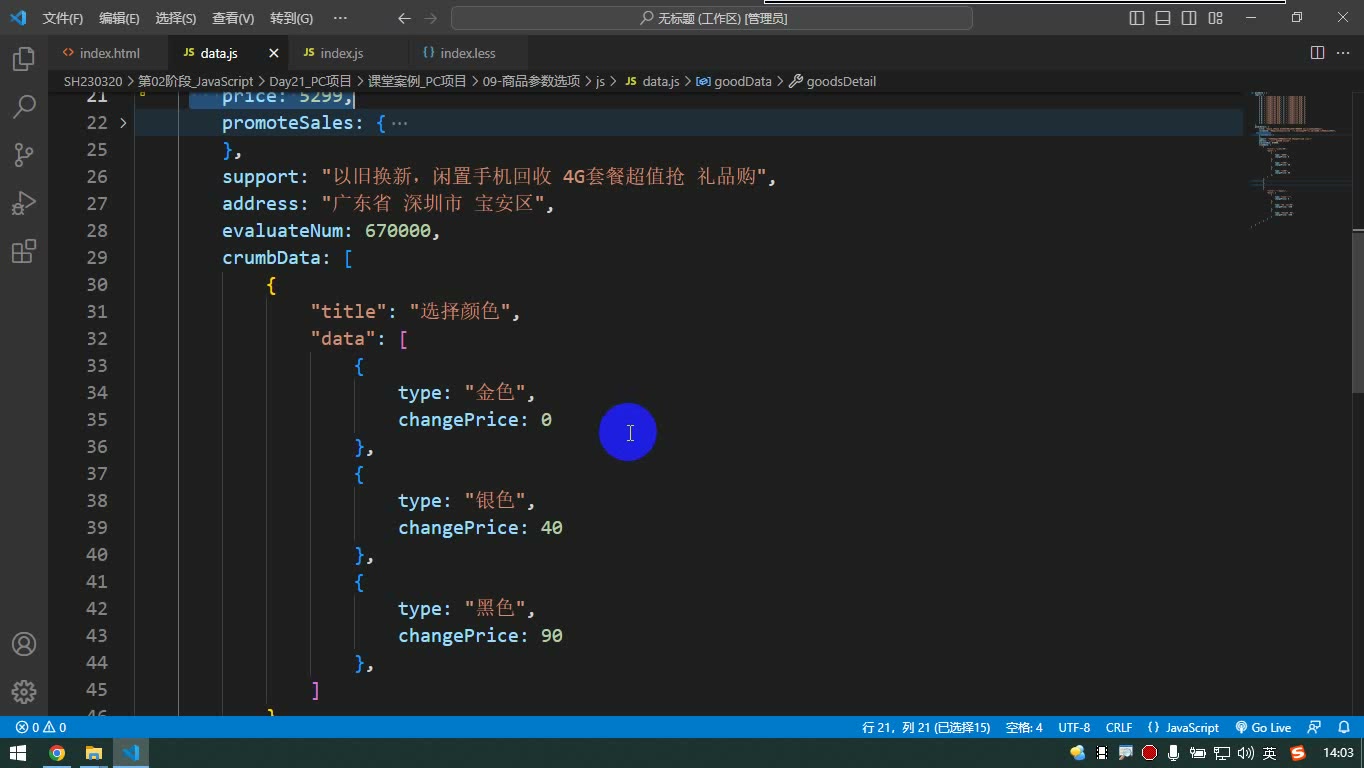Open the overflow menu after 转到(G)
The width and height of the screenshot is (1364, 768).
(x=340, y=18)
